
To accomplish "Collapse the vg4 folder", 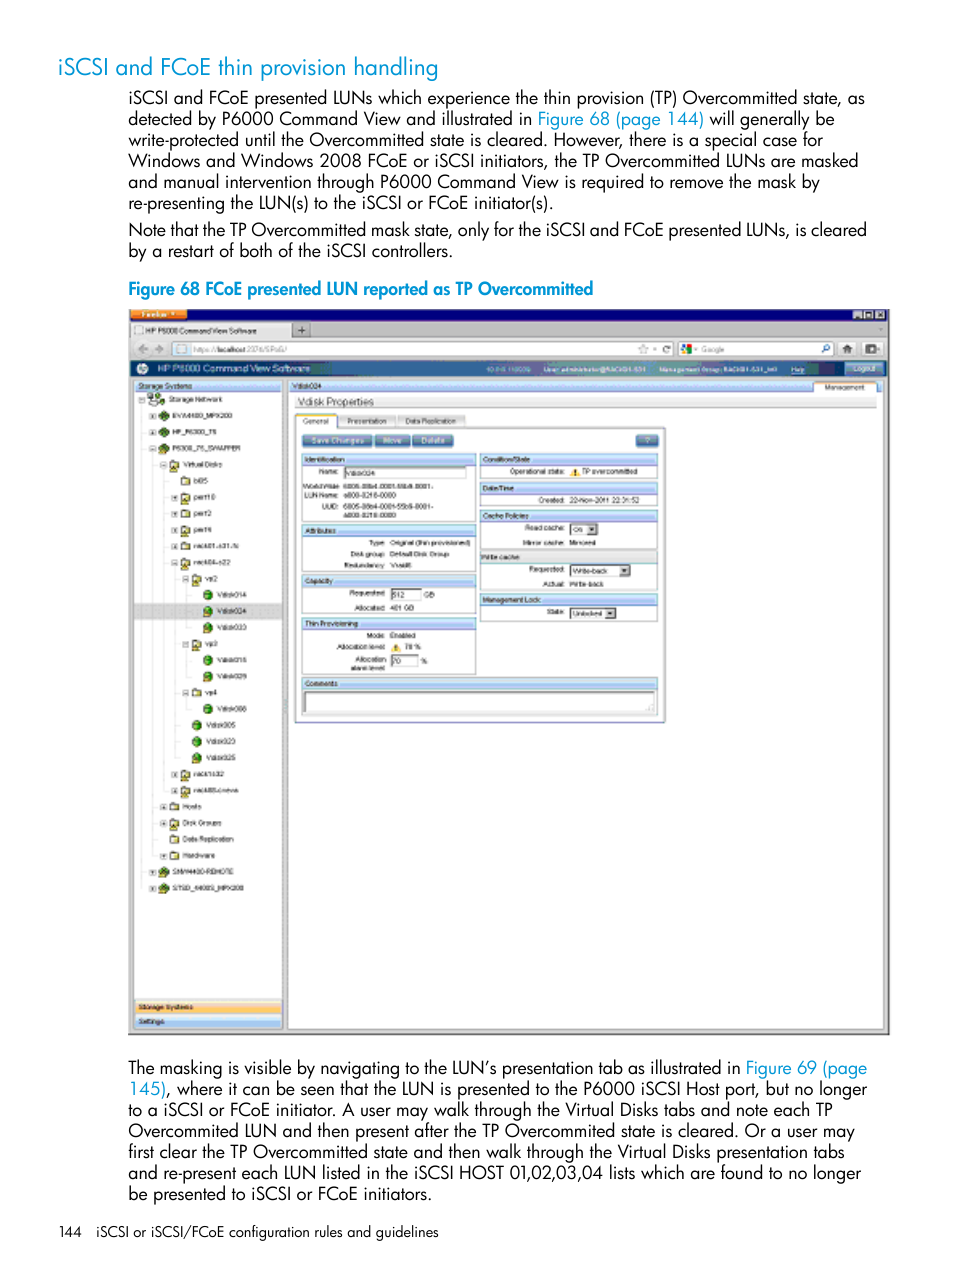I will 185,692.
